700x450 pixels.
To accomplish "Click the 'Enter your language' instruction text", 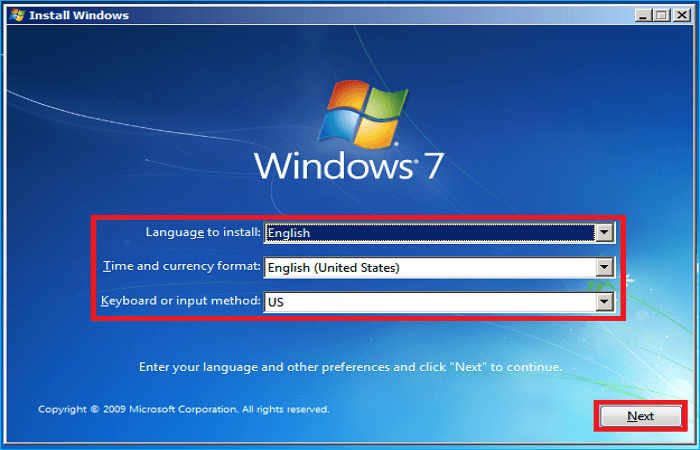I will click(350, 367).
